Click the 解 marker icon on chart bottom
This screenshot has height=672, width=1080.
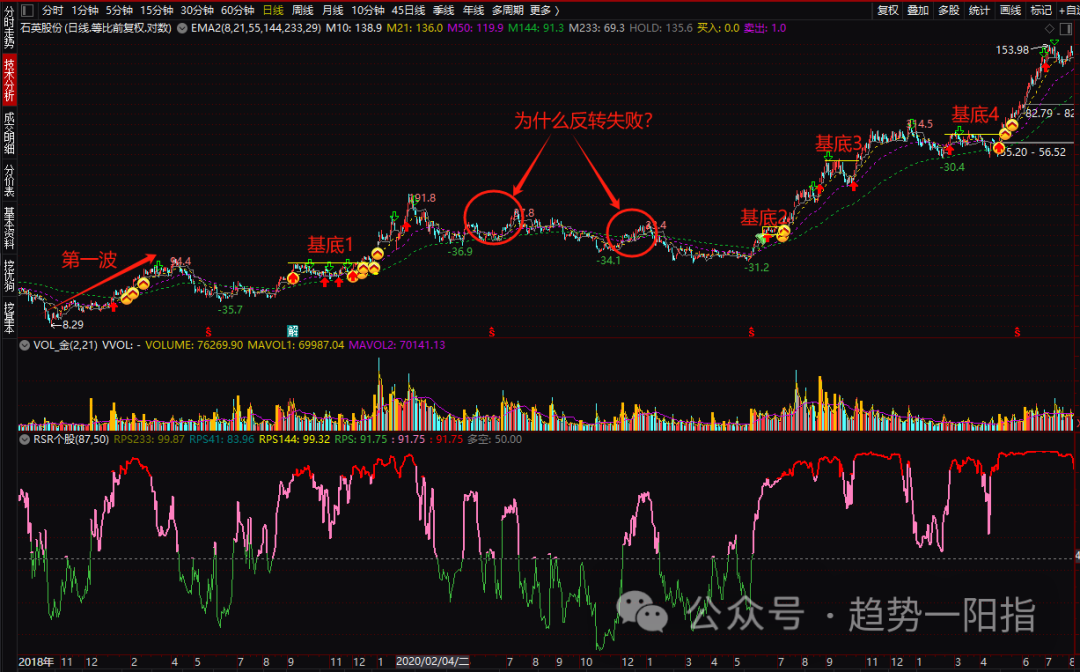pos(292,330)
